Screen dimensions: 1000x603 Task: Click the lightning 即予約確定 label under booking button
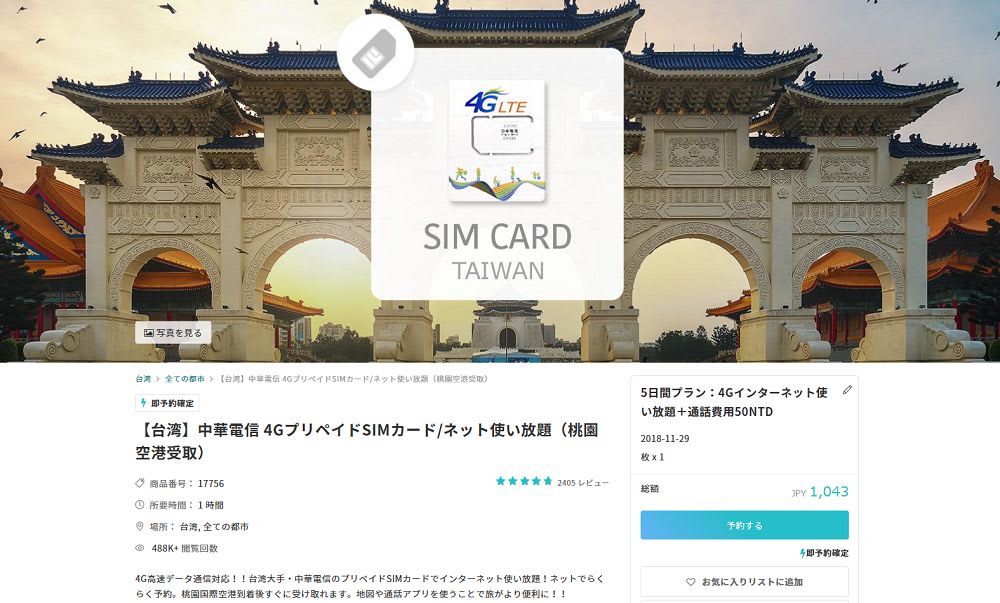click(x=824, y=553)
